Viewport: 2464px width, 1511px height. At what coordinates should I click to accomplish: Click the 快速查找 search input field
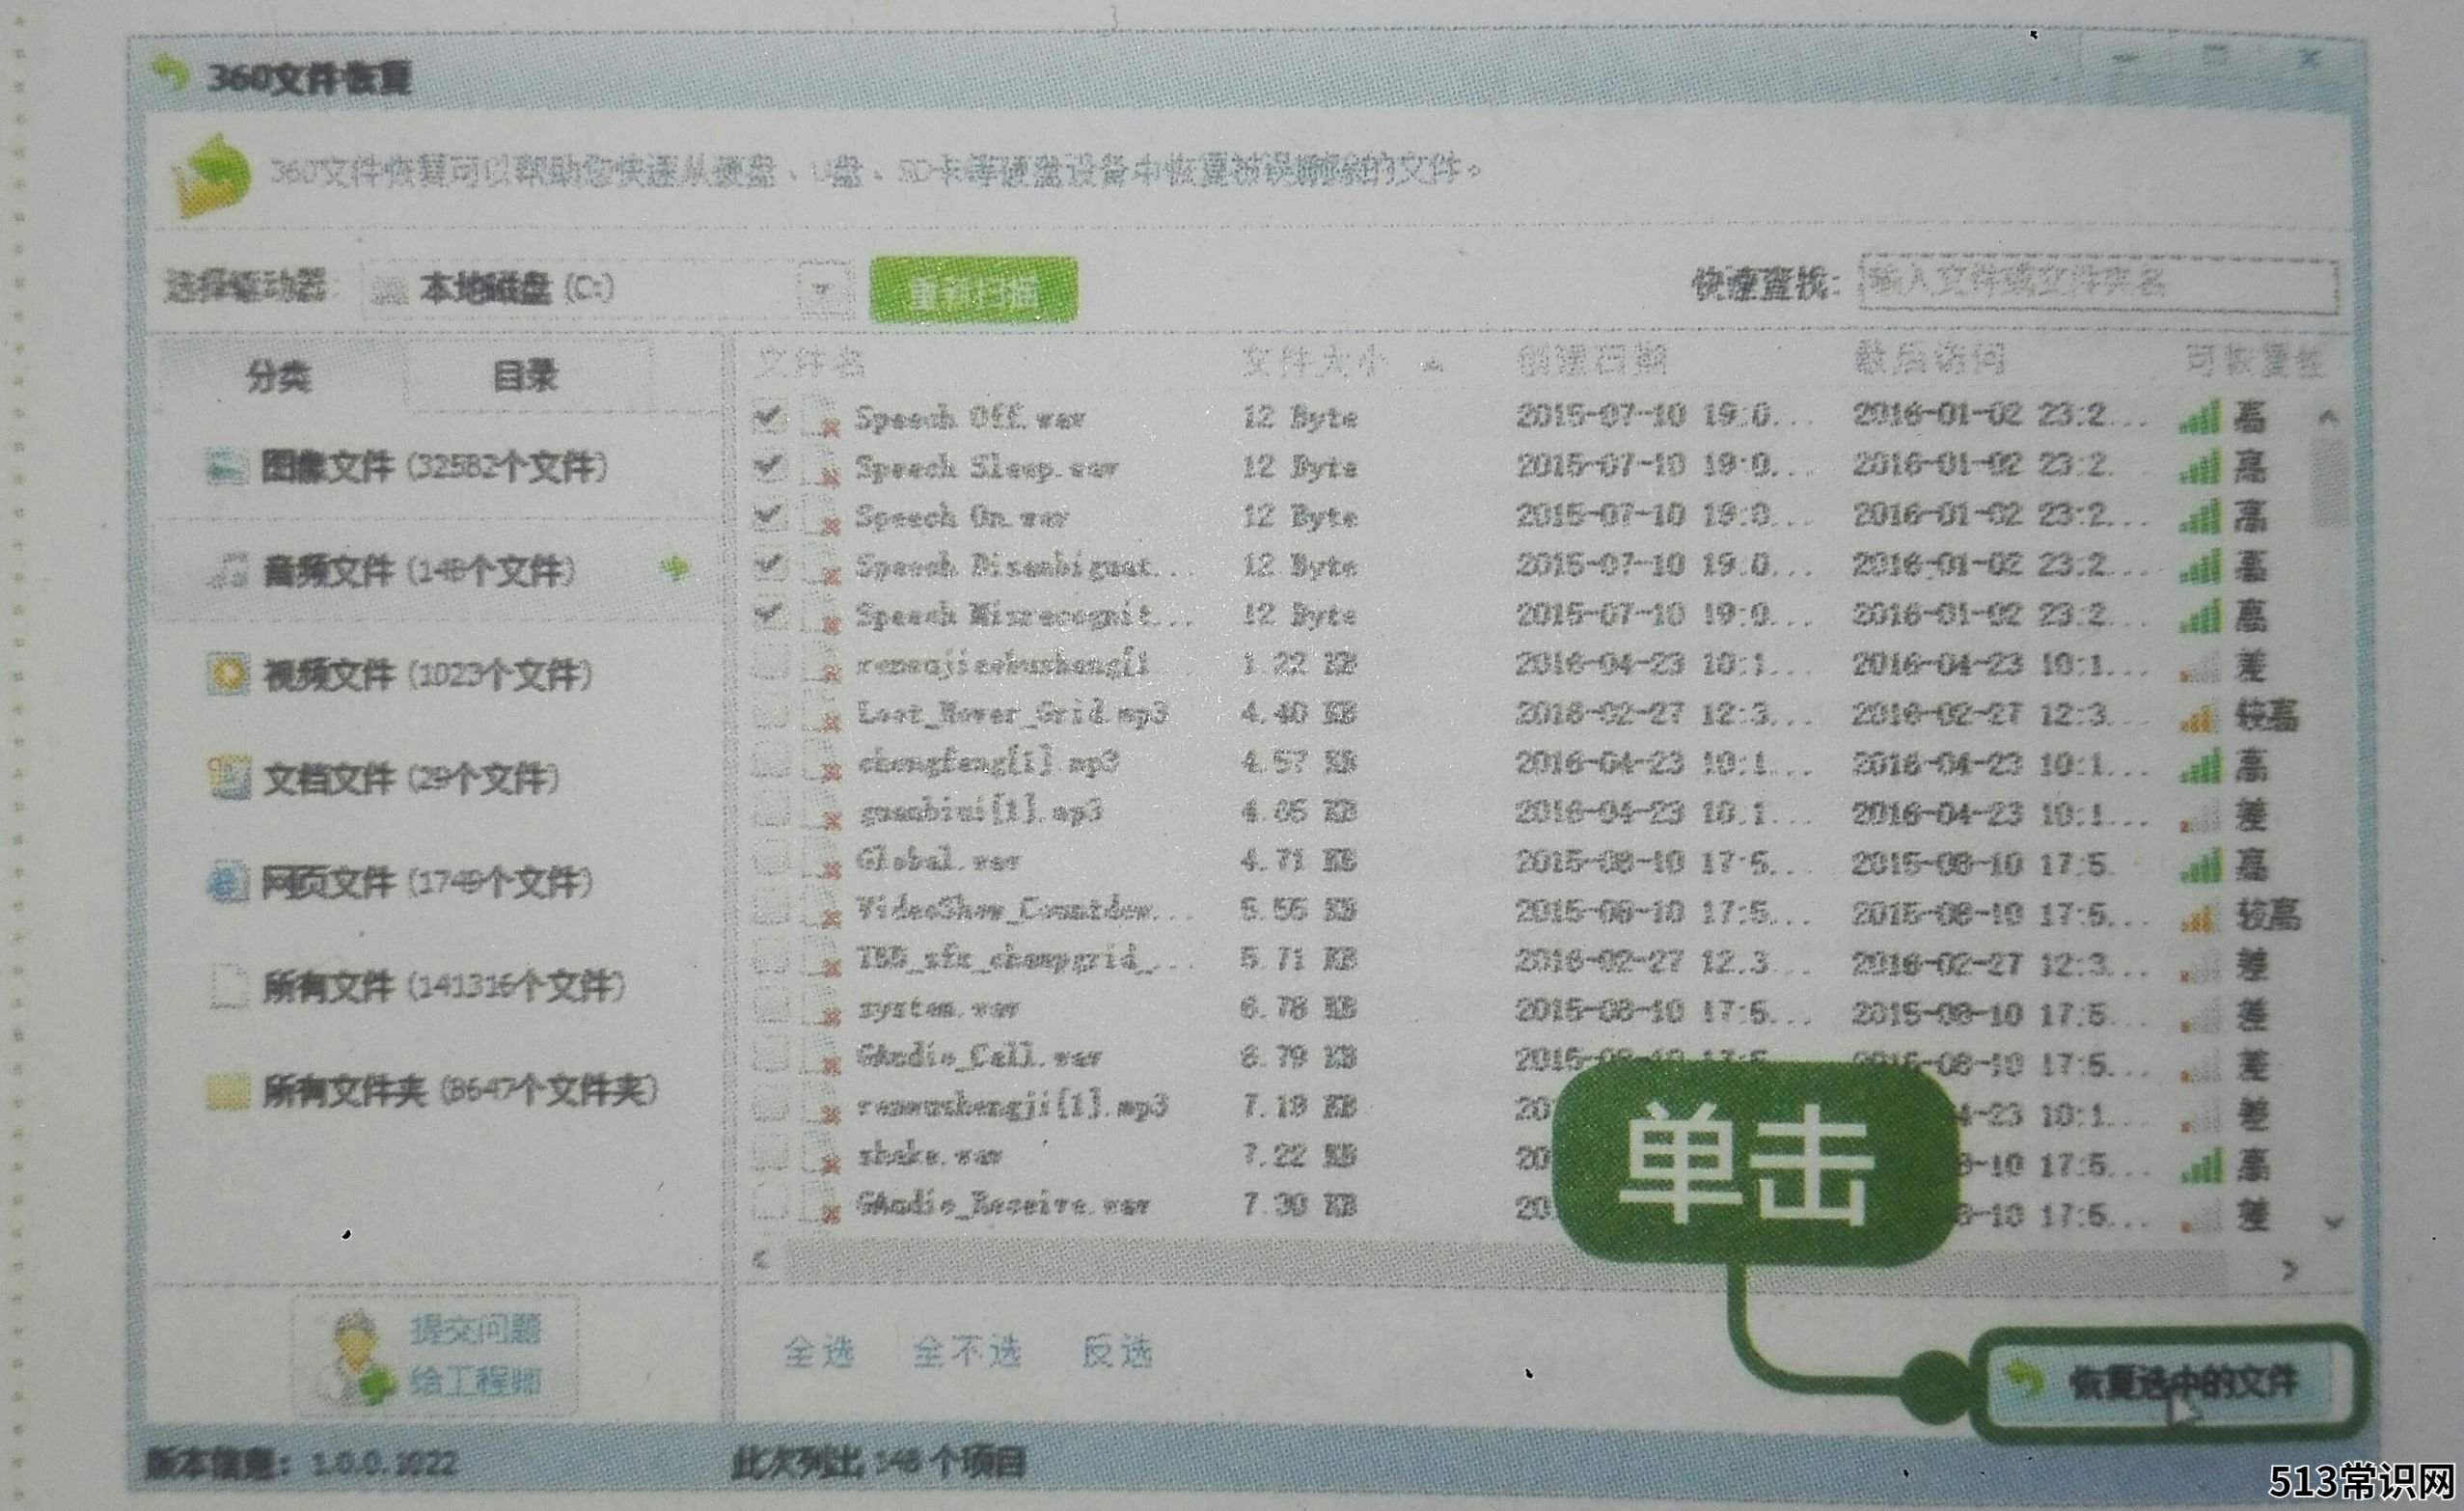click(2098, 285)
